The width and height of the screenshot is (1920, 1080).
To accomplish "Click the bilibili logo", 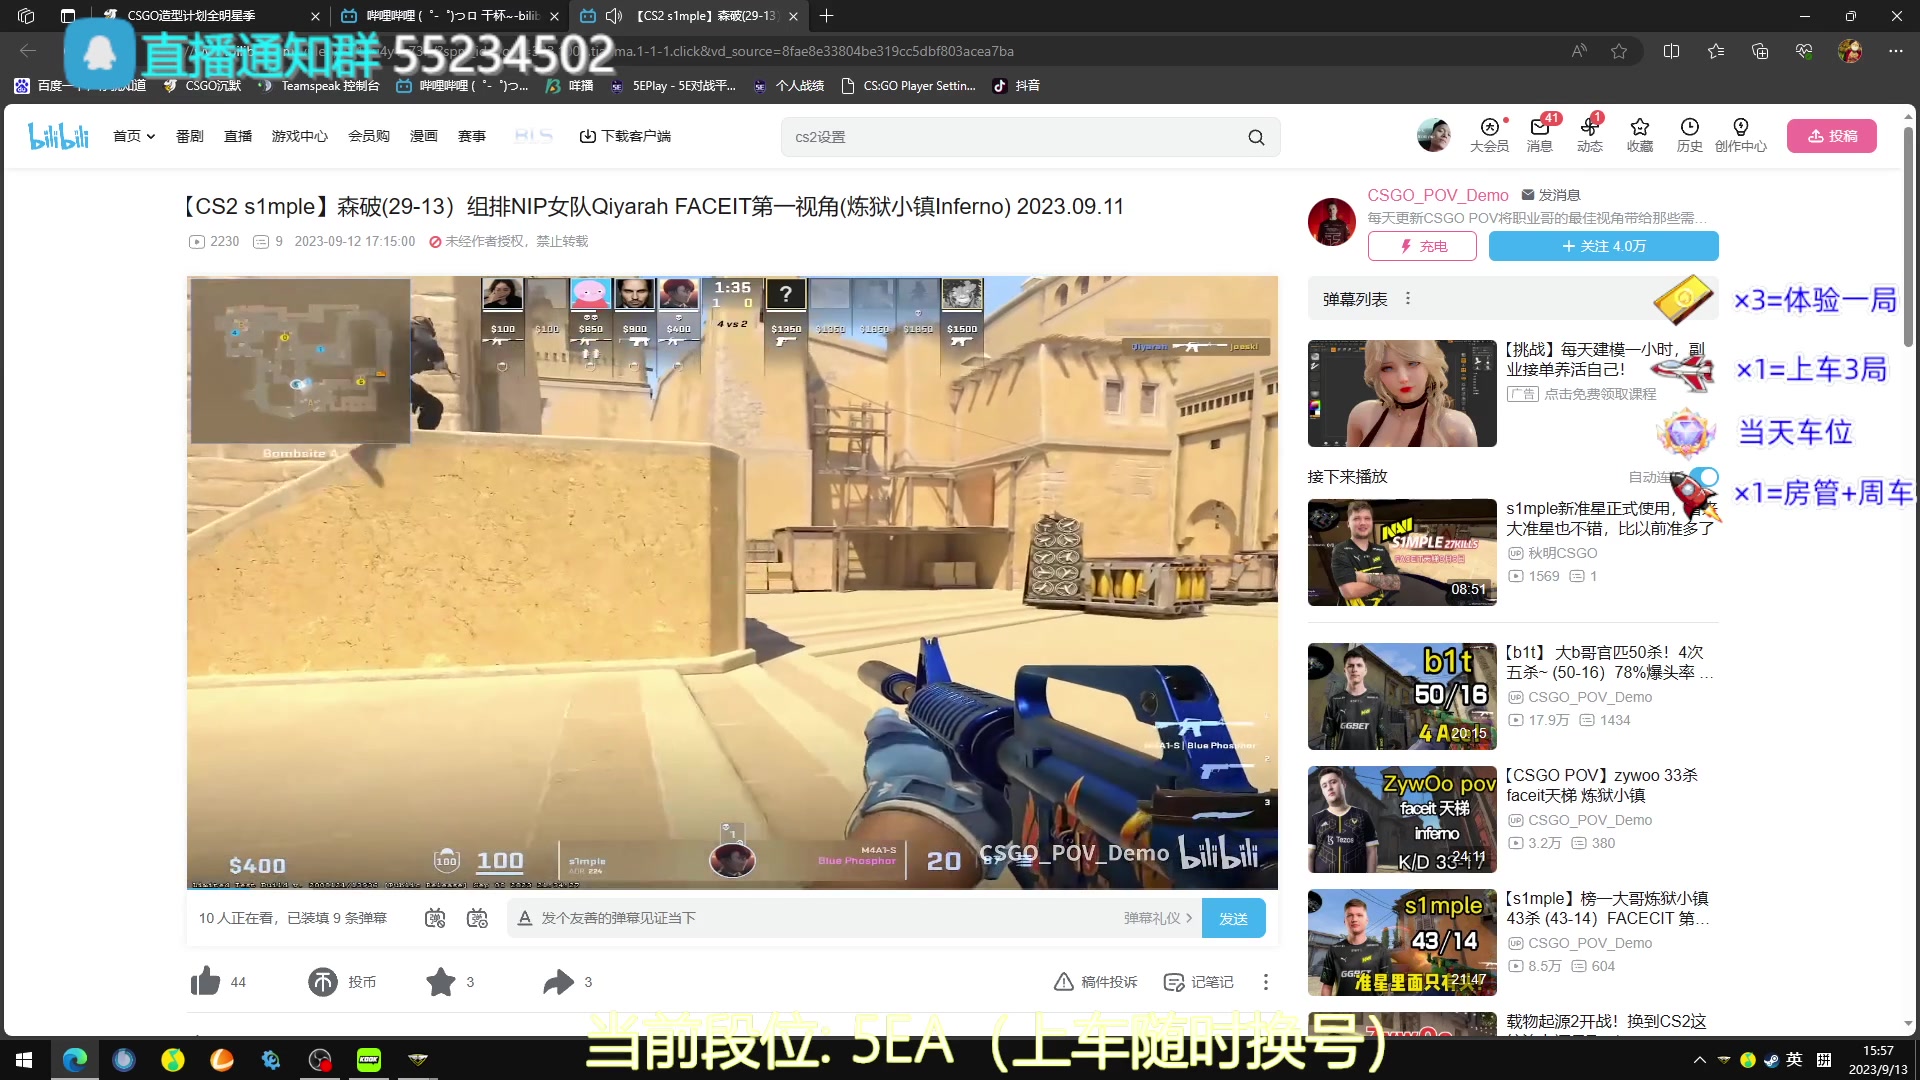I will 58,136.
